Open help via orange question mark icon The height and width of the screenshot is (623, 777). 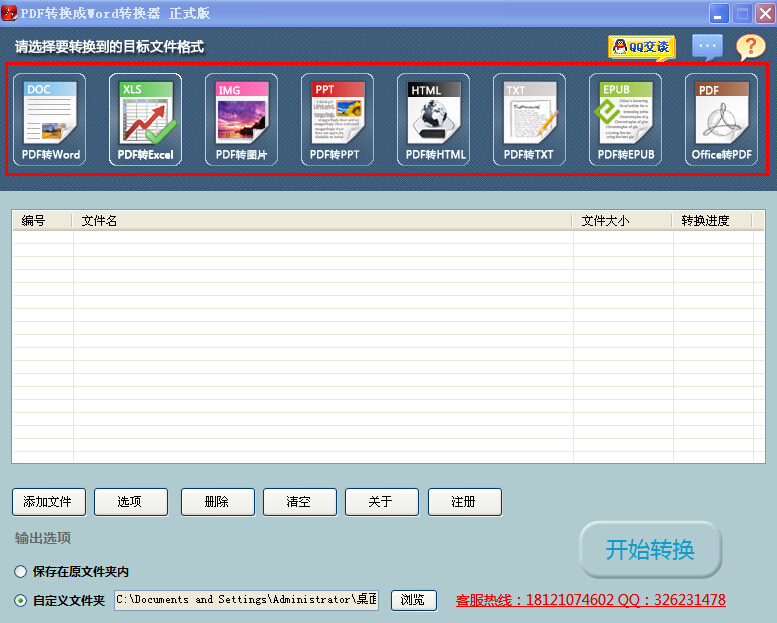[x=751, y=48]
